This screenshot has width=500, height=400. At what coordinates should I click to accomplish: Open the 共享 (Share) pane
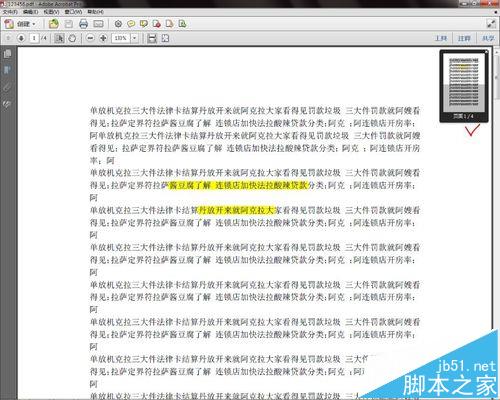(488, 38)
